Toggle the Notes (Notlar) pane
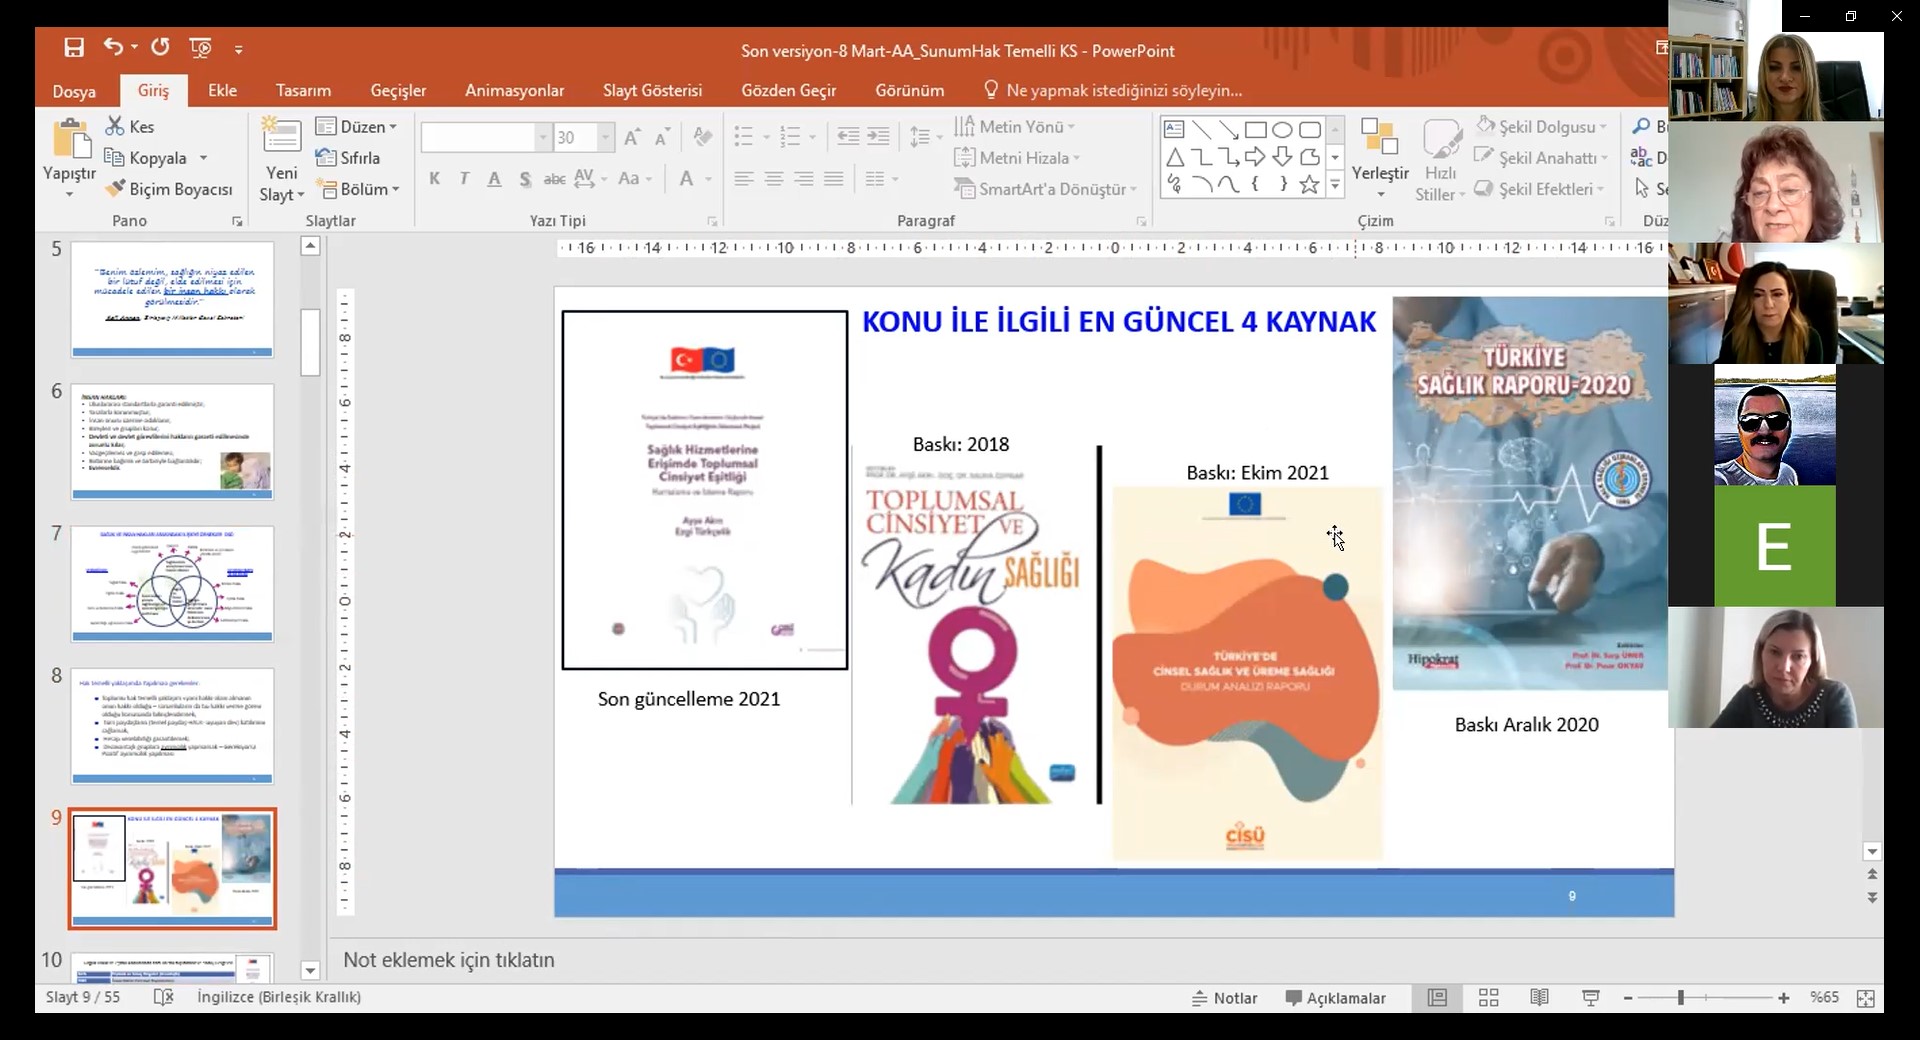1920x1040 pixels. (1225, 998)
